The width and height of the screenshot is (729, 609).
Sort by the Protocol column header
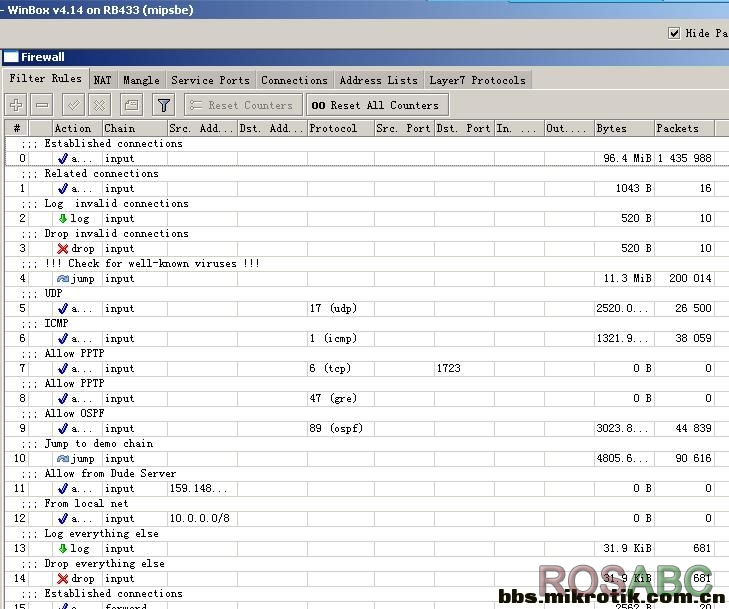pyautogui.click(x=341, y=128)
